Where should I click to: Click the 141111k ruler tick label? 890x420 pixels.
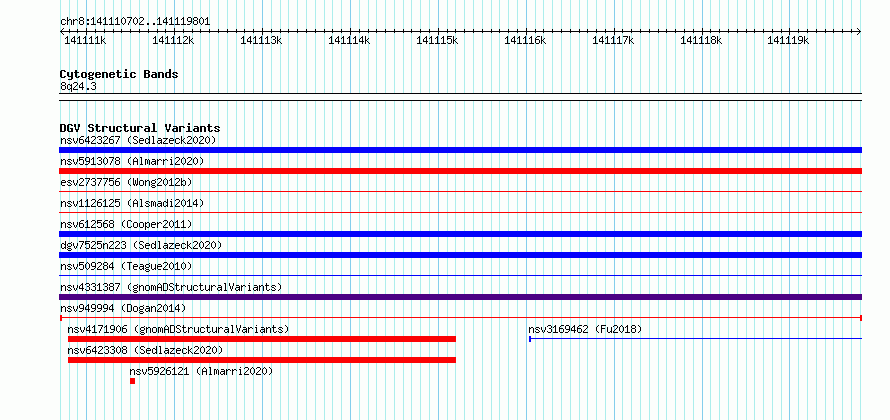tap(85, 40)
